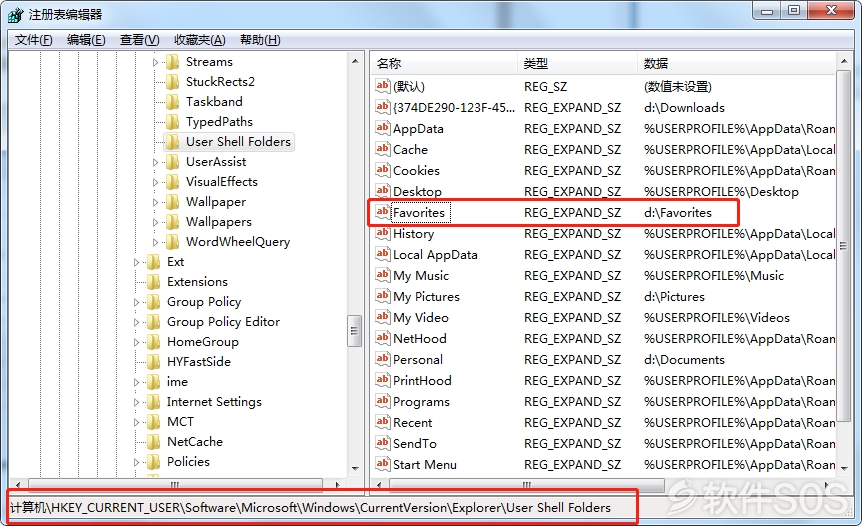Click the tree pane scroll-up arrow

tap(355, 61)
